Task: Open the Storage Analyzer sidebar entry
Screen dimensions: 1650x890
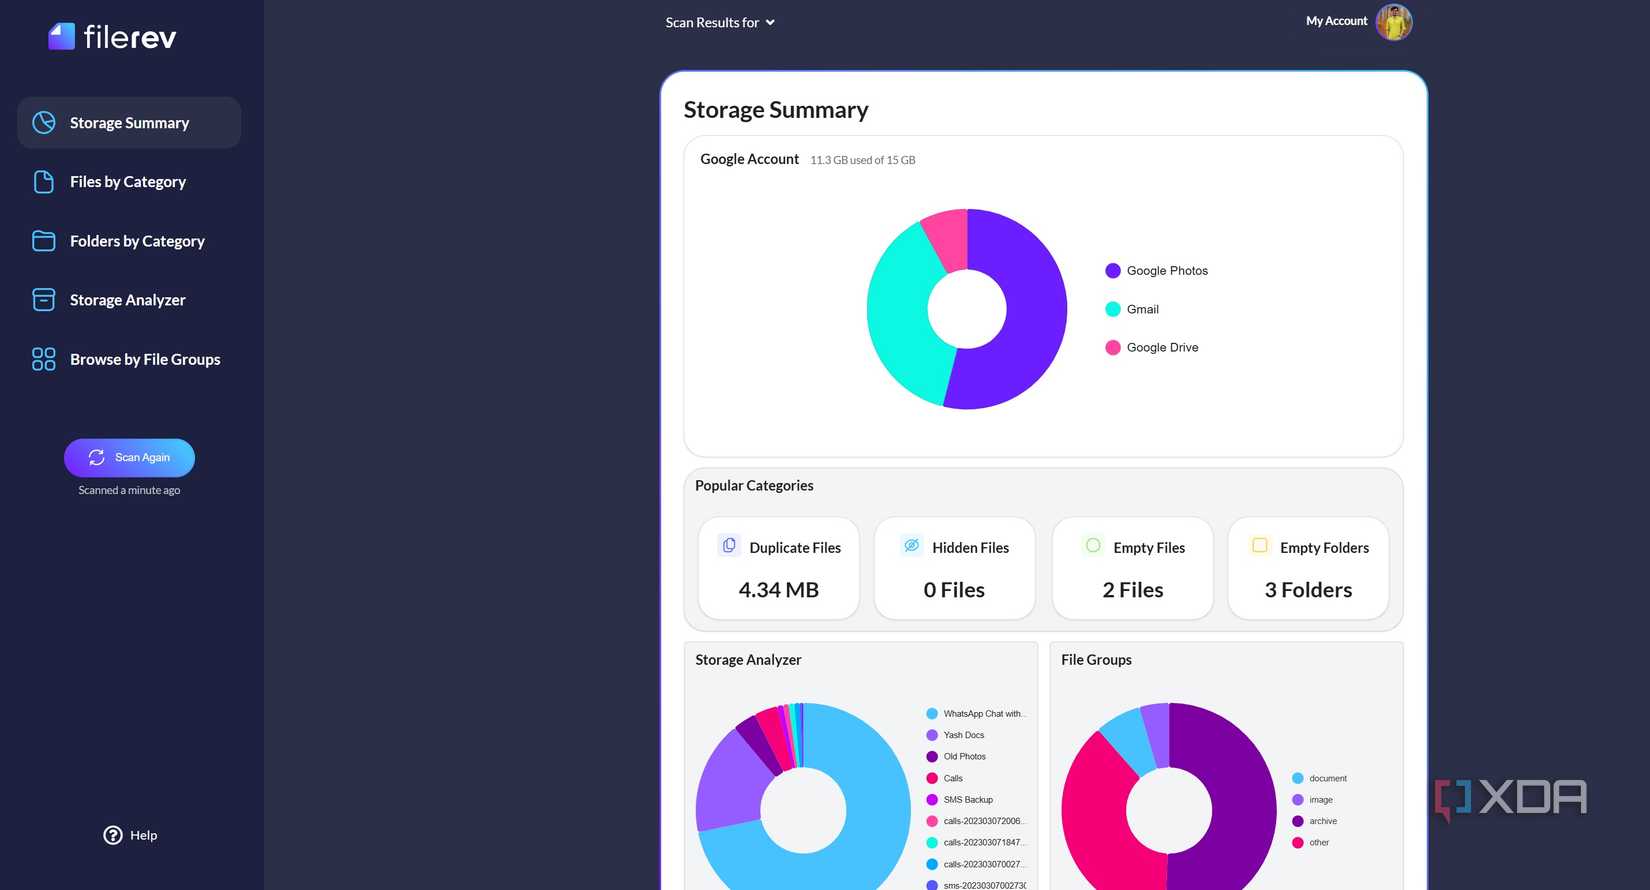Action: coord(129,300)
